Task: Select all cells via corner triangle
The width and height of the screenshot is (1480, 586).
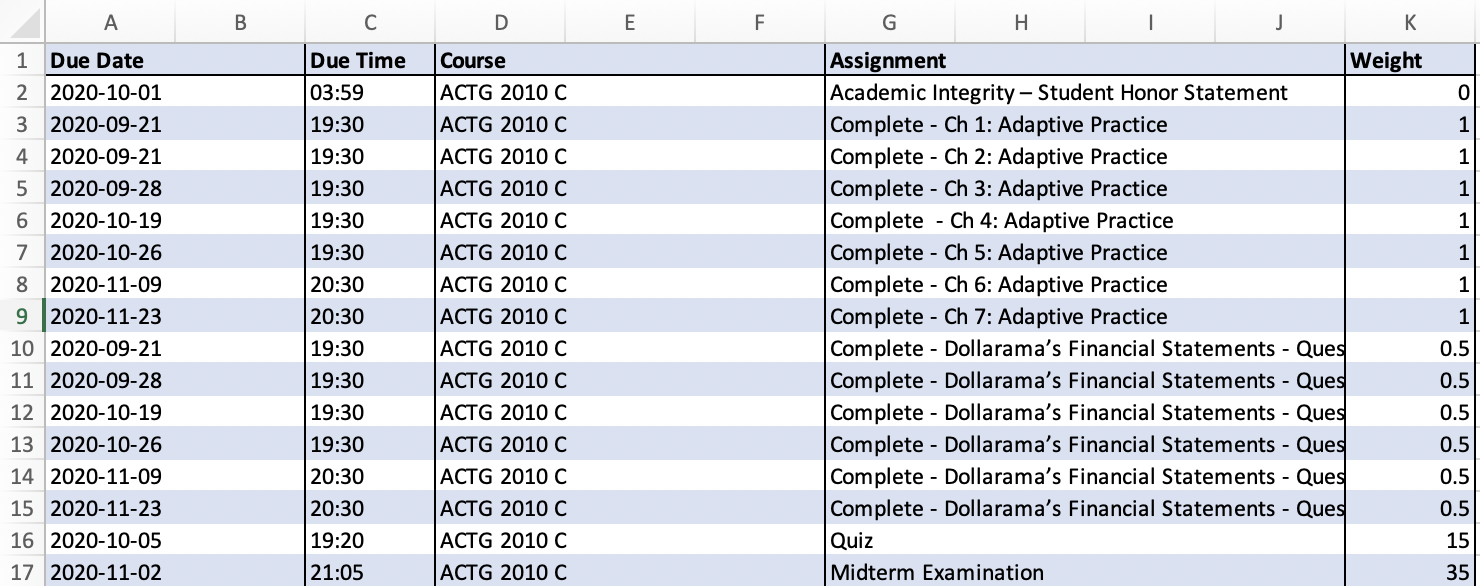Action: (x=22, y=22)
